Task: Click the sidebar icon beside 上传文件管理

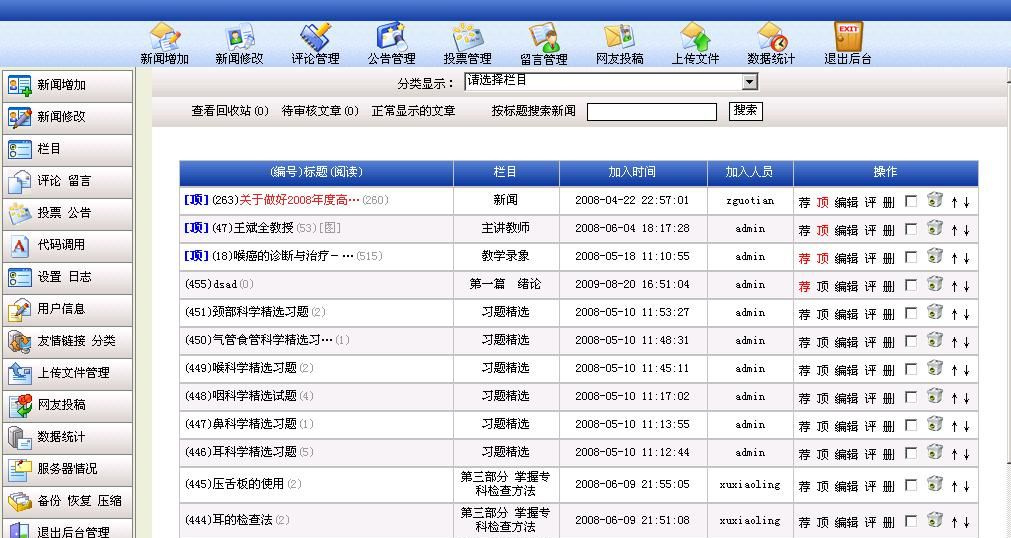Action: pos(19,374)
